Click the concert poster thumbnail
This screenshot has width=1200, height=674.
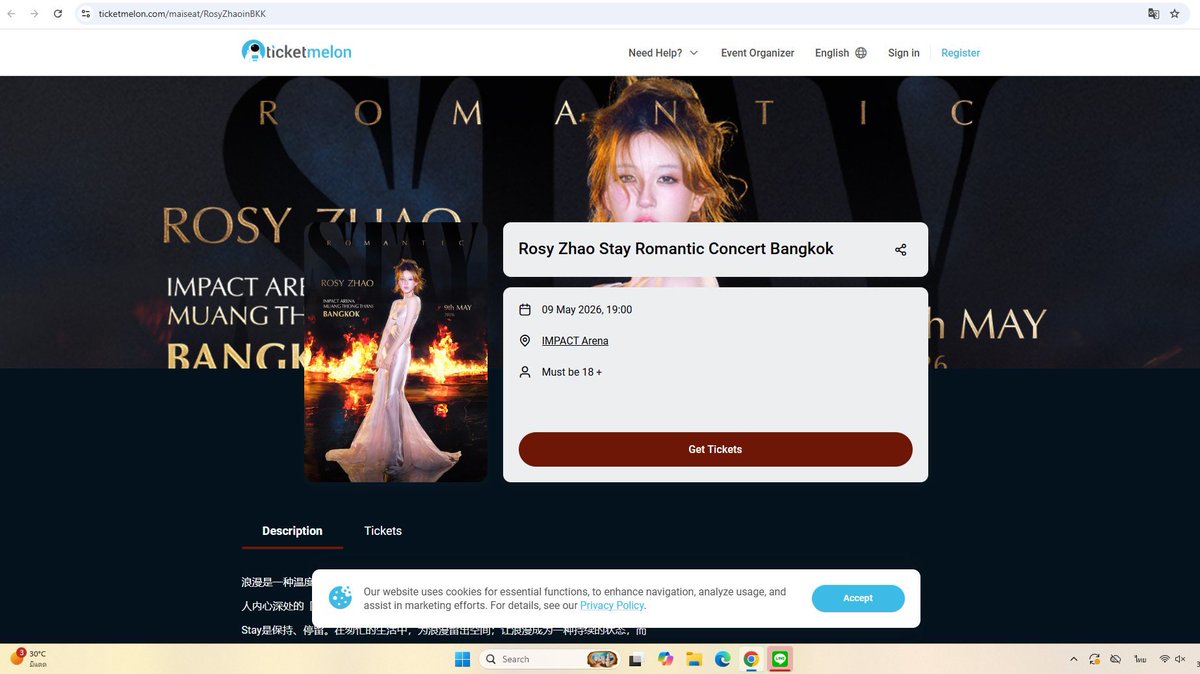[x=396, y=352]
